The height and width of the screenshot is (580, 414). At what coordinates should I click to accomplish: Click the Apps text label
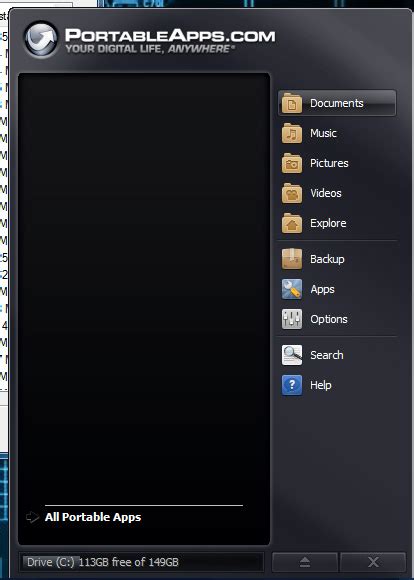point(322,289)
